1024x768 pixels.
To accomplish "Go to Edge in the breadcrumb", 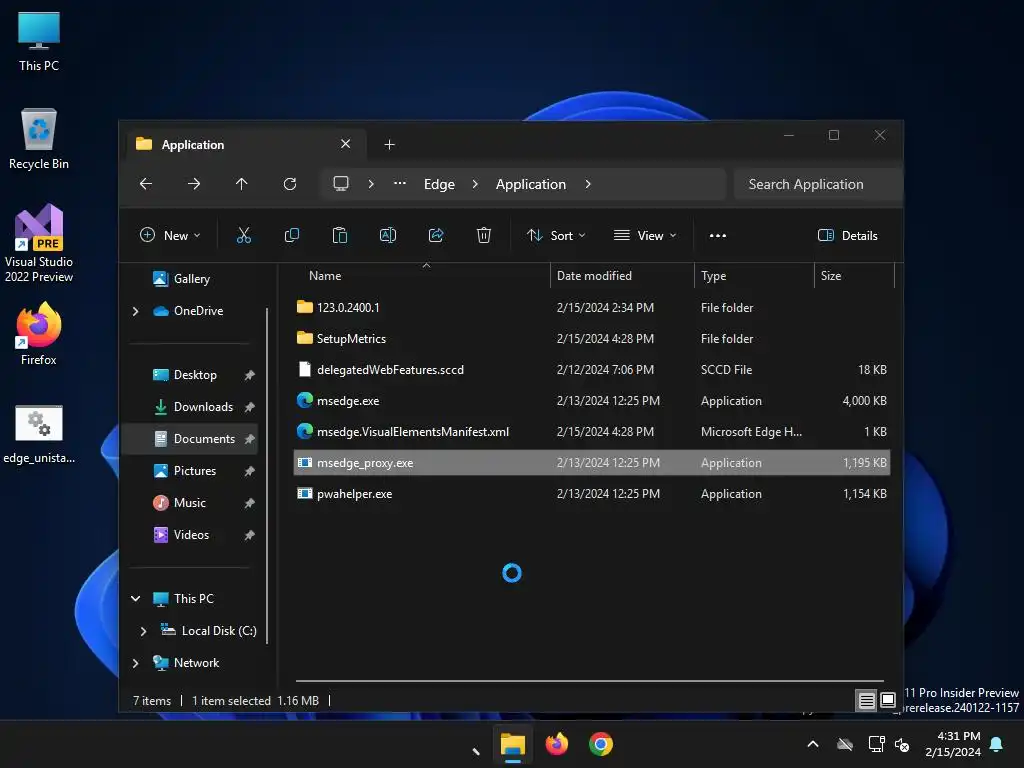I will tap(439, 184).
